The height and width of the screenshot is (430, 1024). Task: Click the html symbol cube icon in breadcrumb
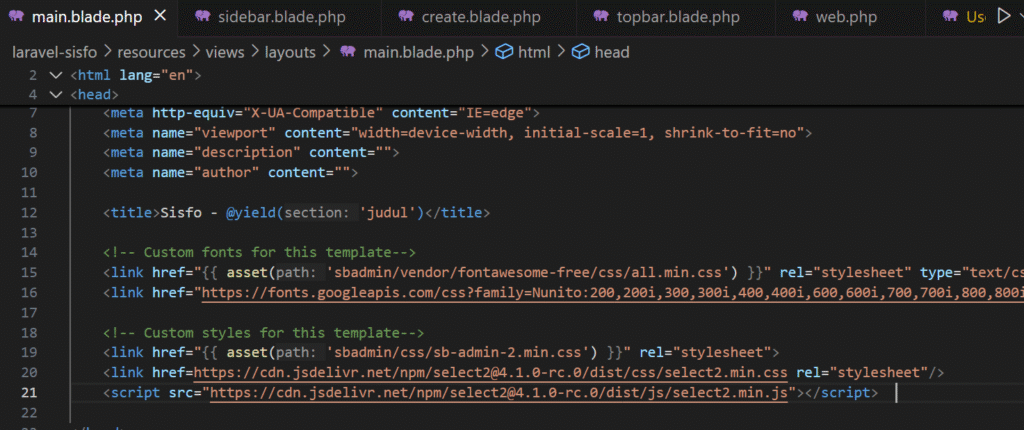505,52
